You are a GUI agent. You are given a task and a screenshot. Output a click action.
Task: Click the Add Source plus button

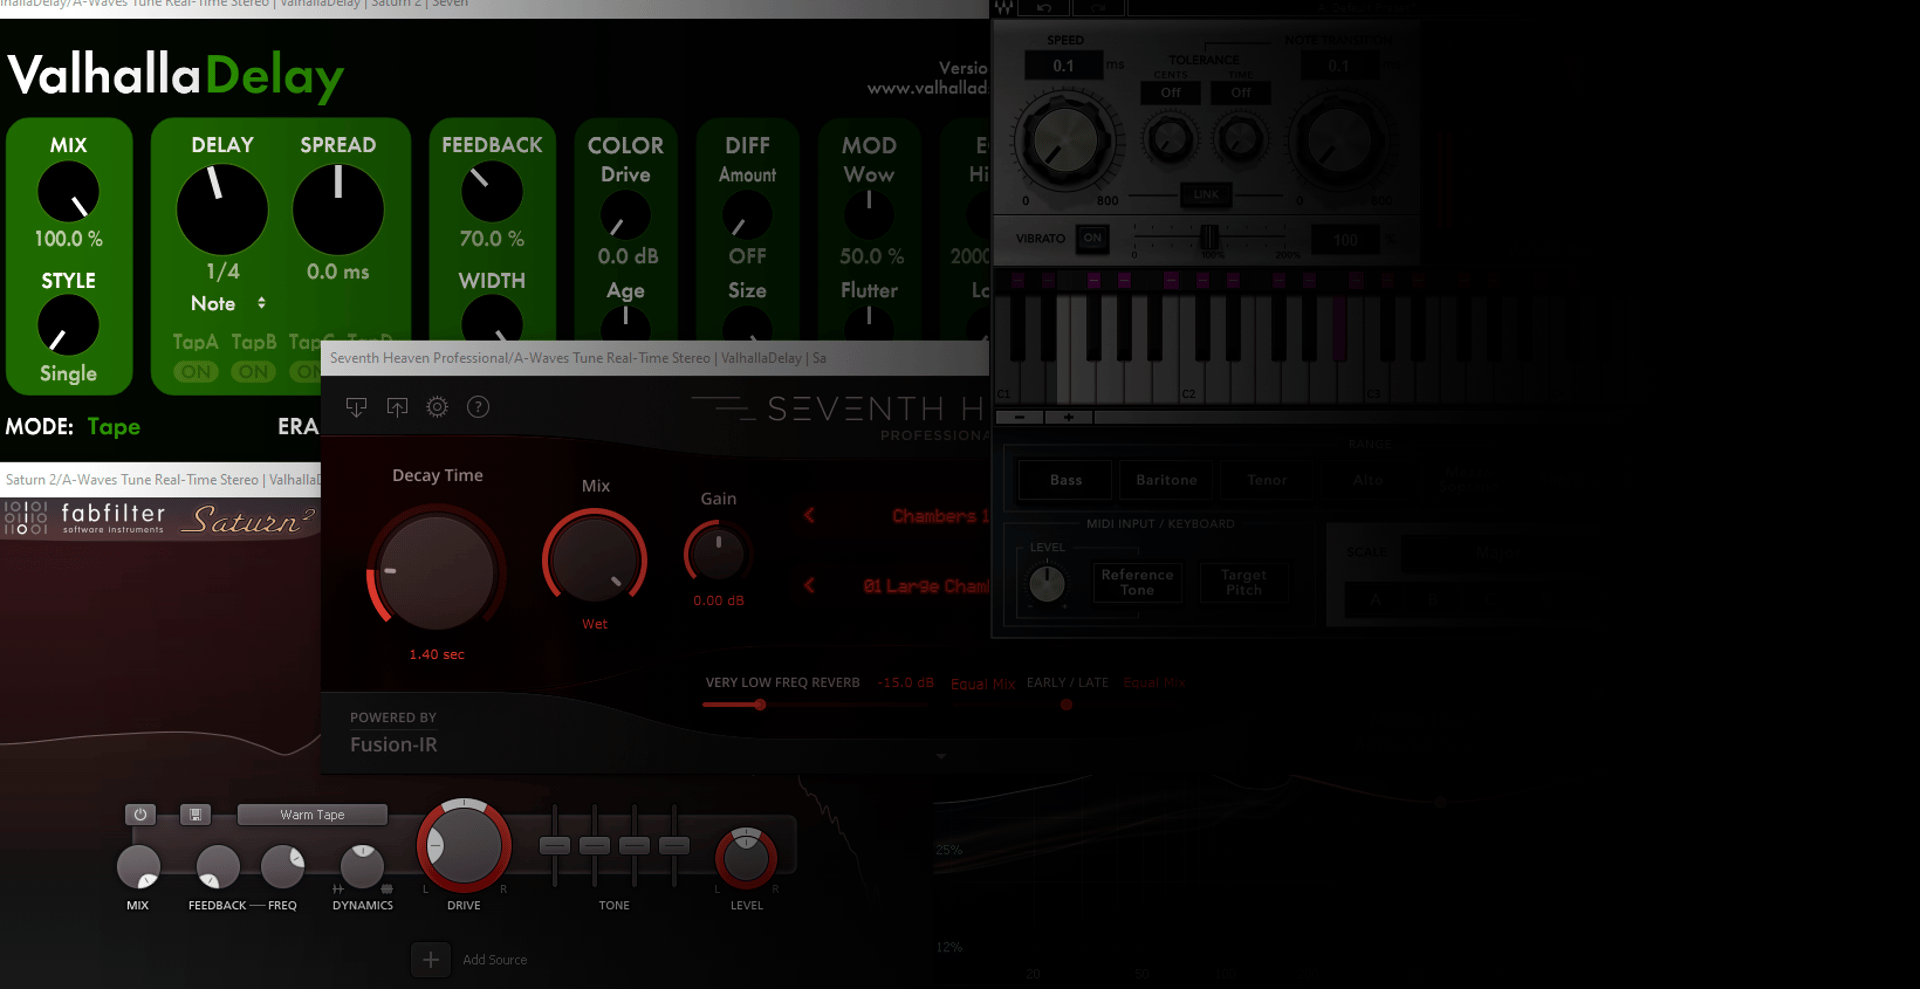[x=430, y=960]
